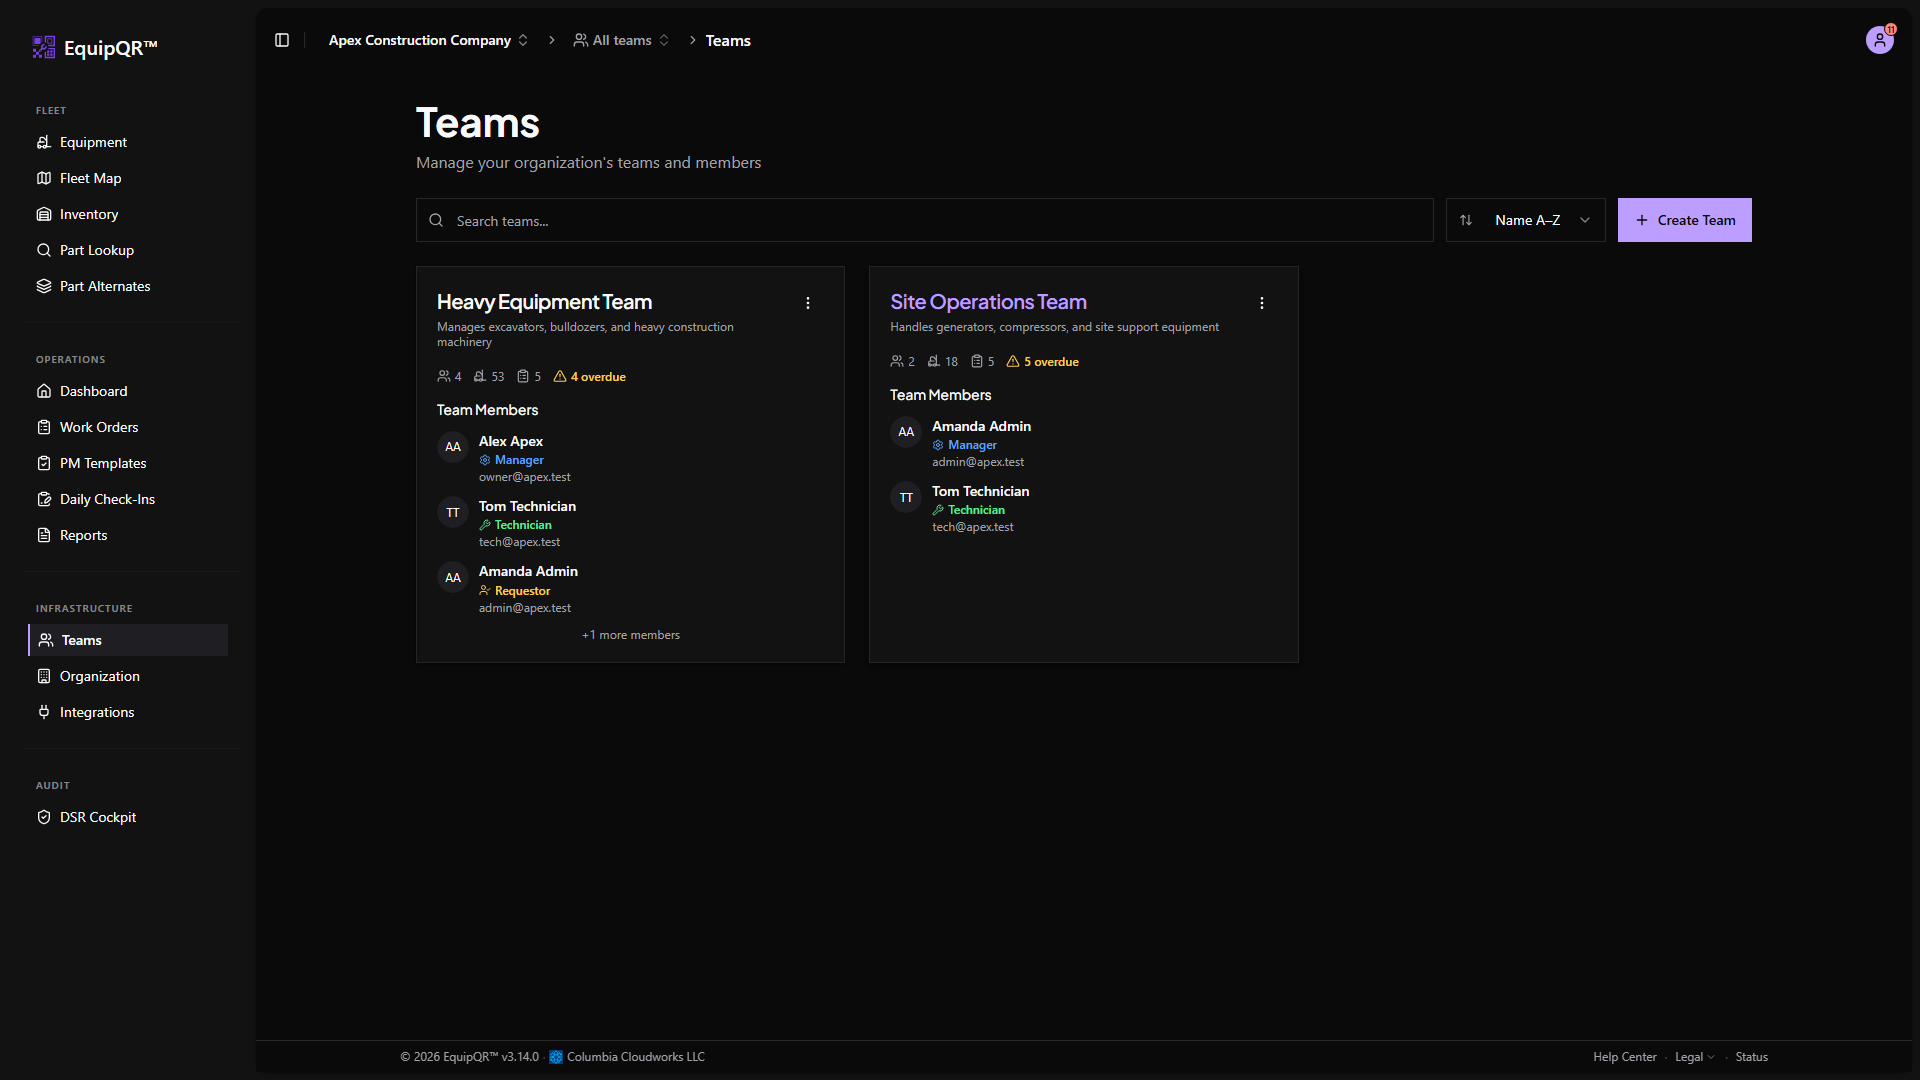Click overdue warning icon on Site Operations Team
Screen dimensions: 1920x1080
pyautogui.click(x=1013, y=362)
